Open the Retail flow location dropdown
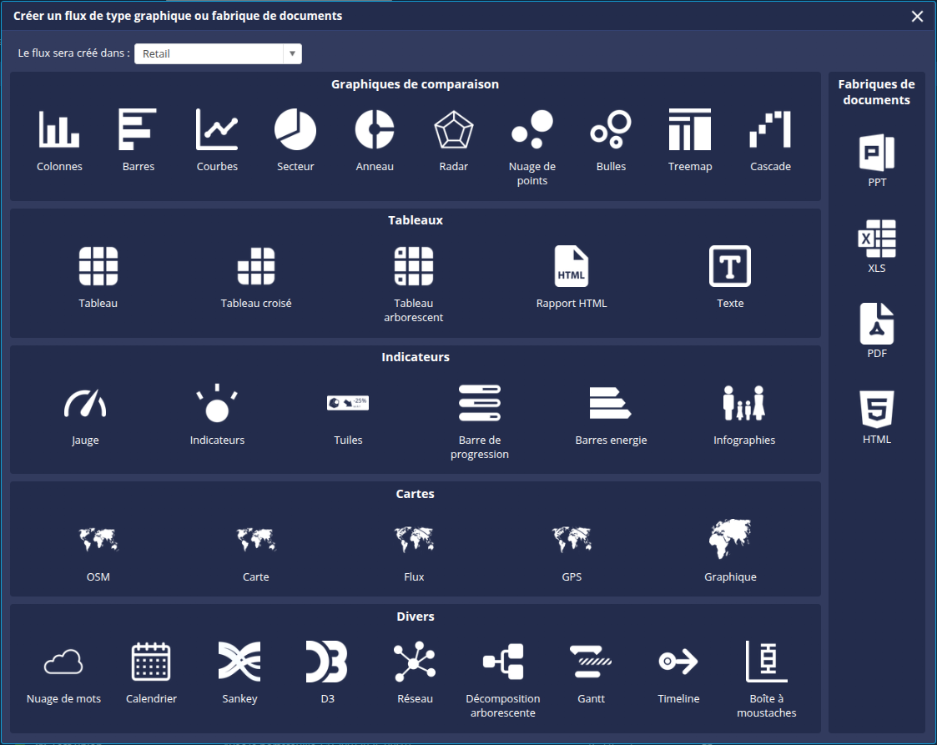This screenshot has height=745, width=937. pos(218,54)
